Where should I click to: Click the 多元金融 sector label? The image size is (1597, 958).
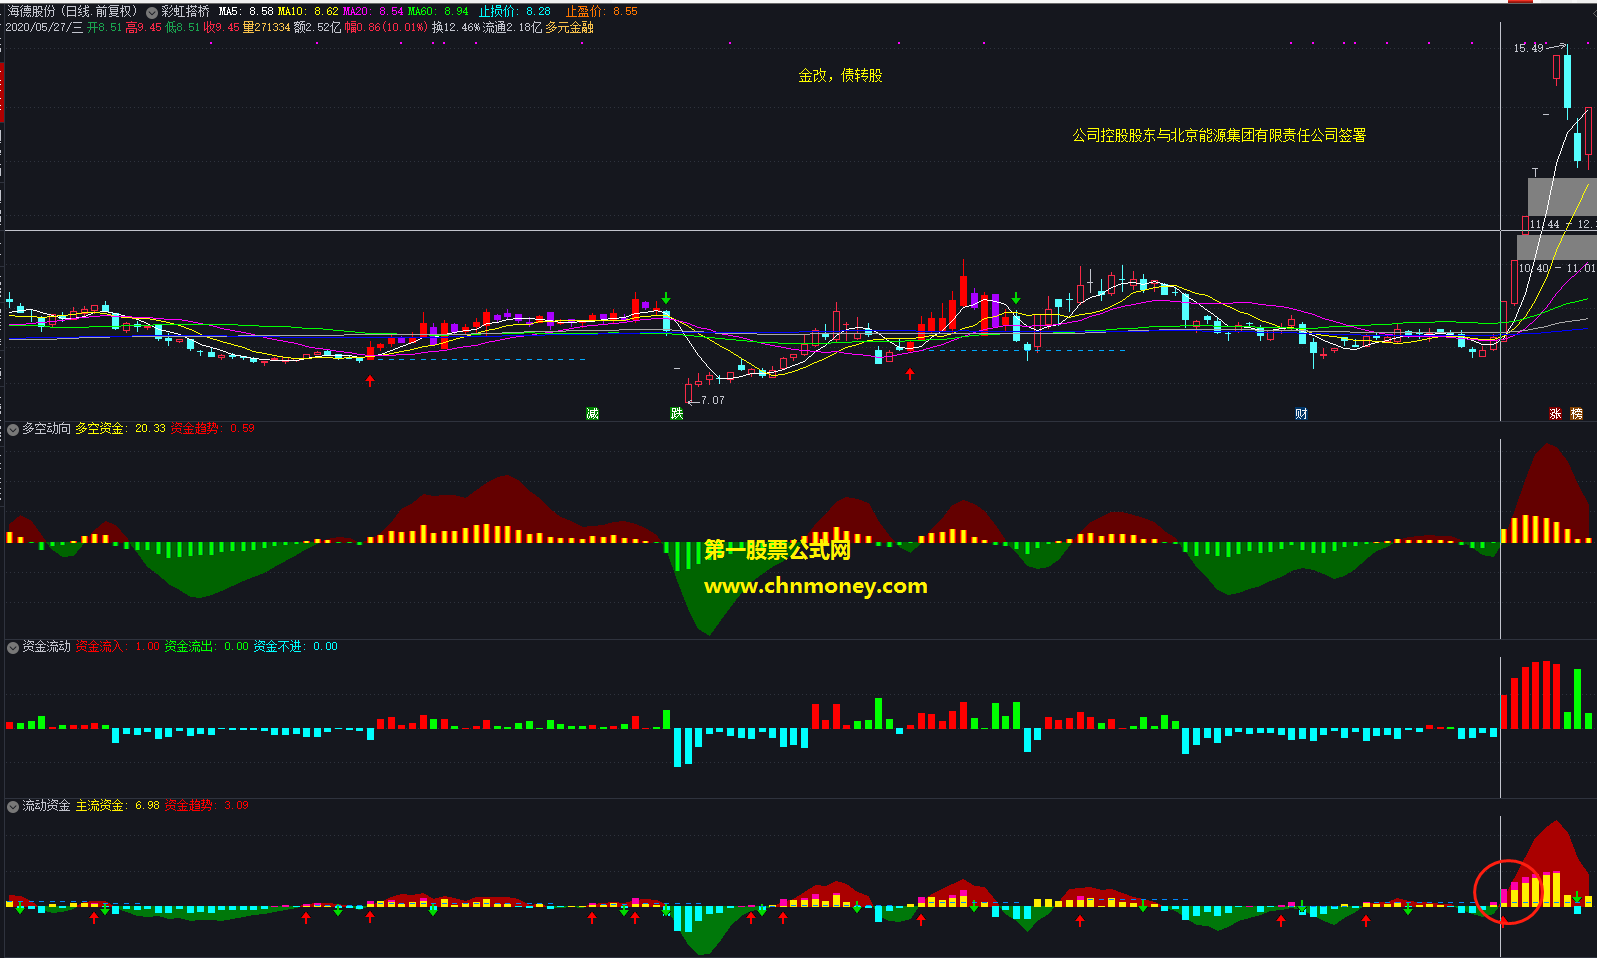pyautogui.click(x=569, y=27)
